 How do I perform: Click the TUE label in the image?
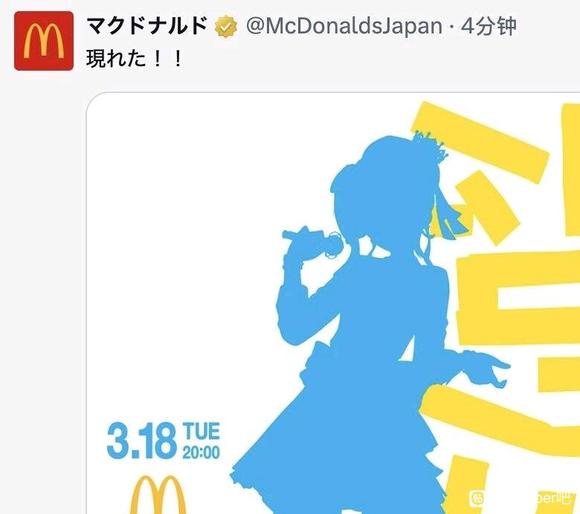[x=201, y=431]
